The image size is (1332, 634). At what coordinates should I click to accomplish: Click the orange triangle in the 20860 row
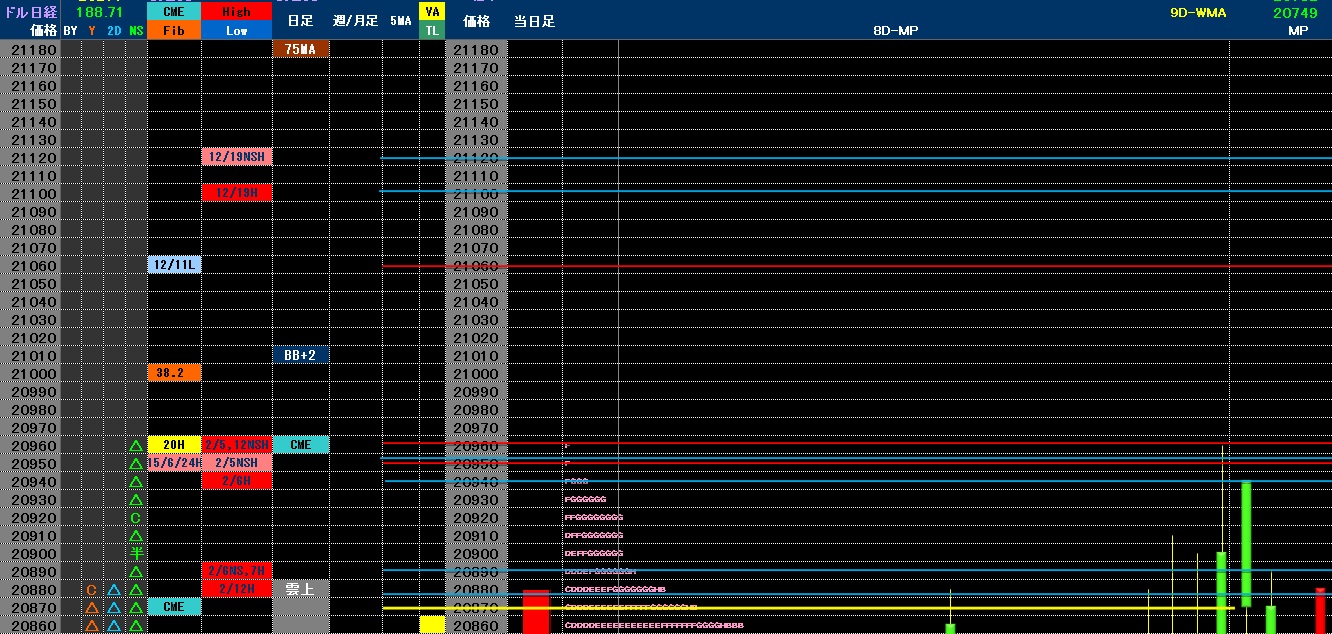click(x=91, y=625)
